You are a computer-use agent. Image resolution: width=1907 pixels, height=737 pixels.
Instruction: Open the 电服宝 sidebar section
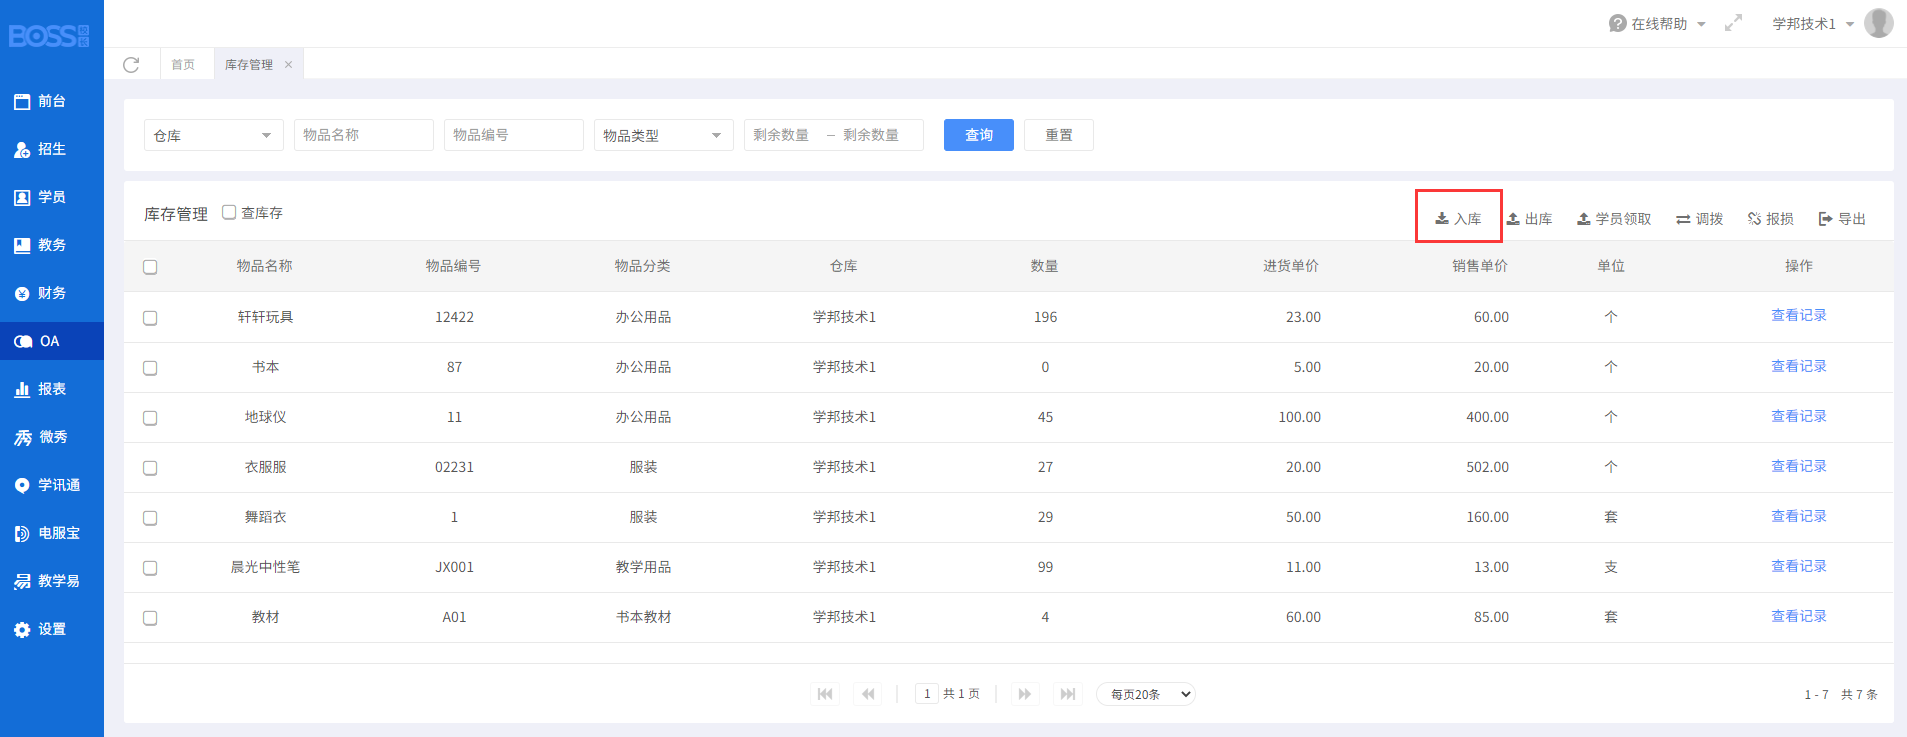[x=52, y=533]
